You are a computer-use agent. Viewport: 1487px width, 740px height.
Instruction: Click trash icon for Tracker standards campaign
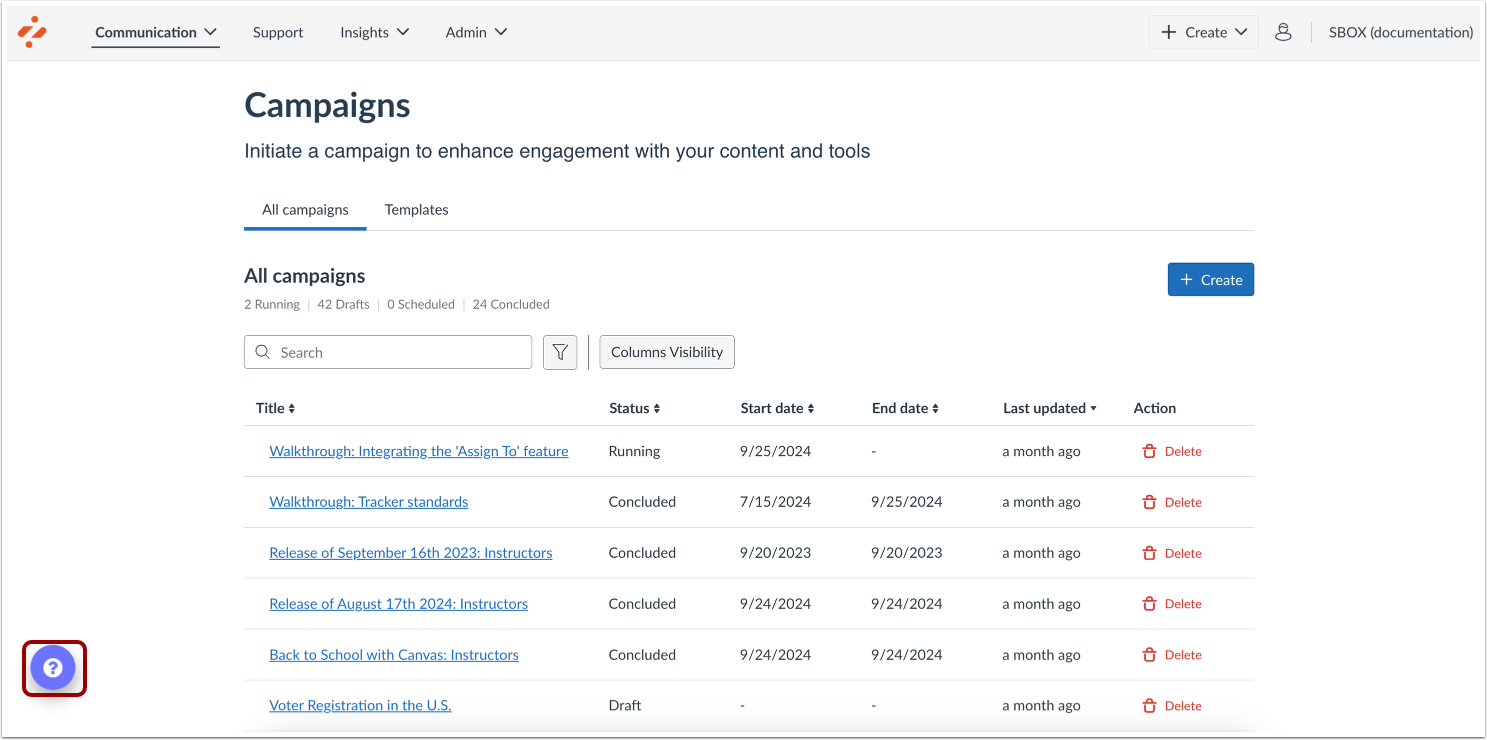coord(1150,502)
